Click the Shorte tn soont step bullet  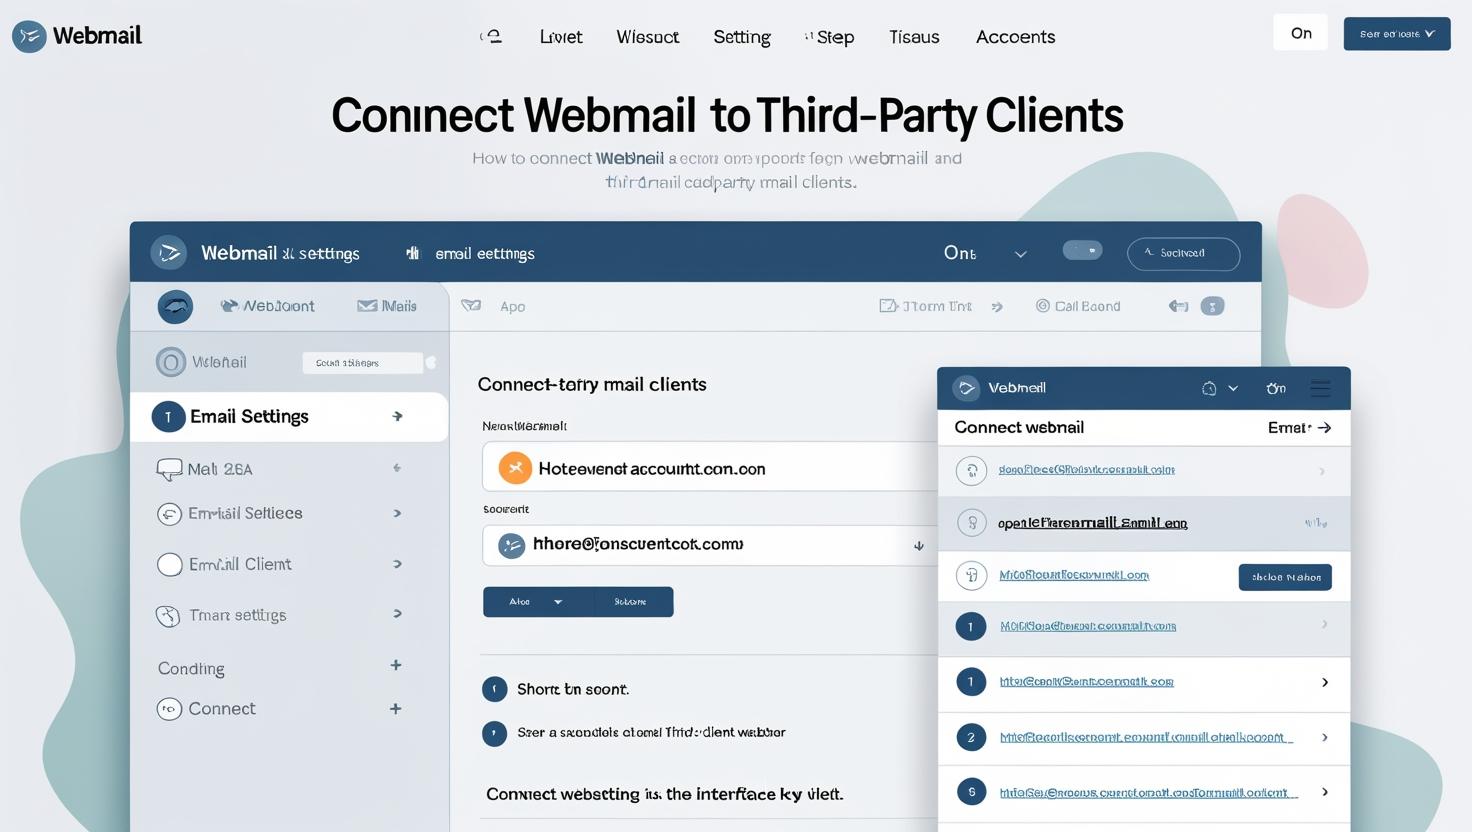[494, 689]
